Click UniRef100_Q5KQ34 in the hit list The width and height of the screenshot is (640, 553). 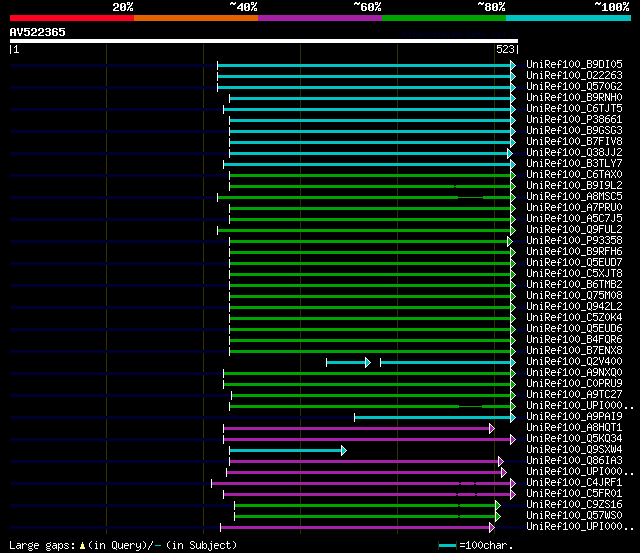[x=574, y=439]
